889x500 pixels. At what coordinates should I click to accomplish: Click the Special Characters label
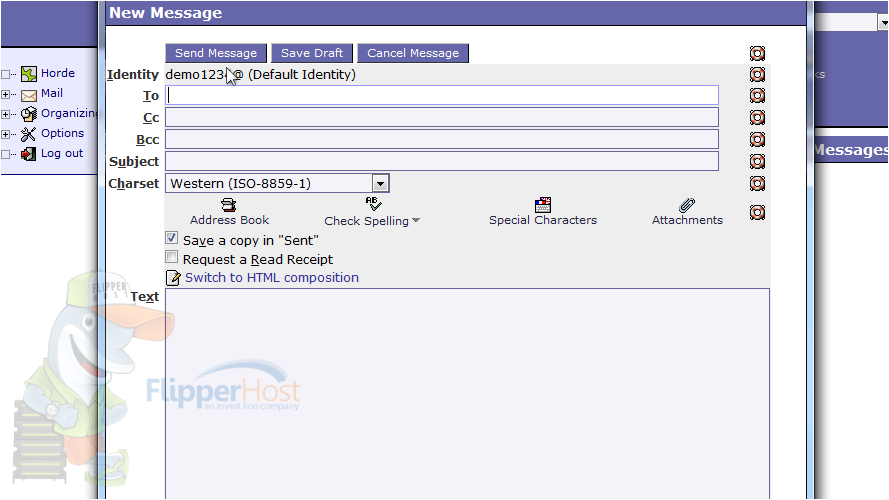[543, 220]
